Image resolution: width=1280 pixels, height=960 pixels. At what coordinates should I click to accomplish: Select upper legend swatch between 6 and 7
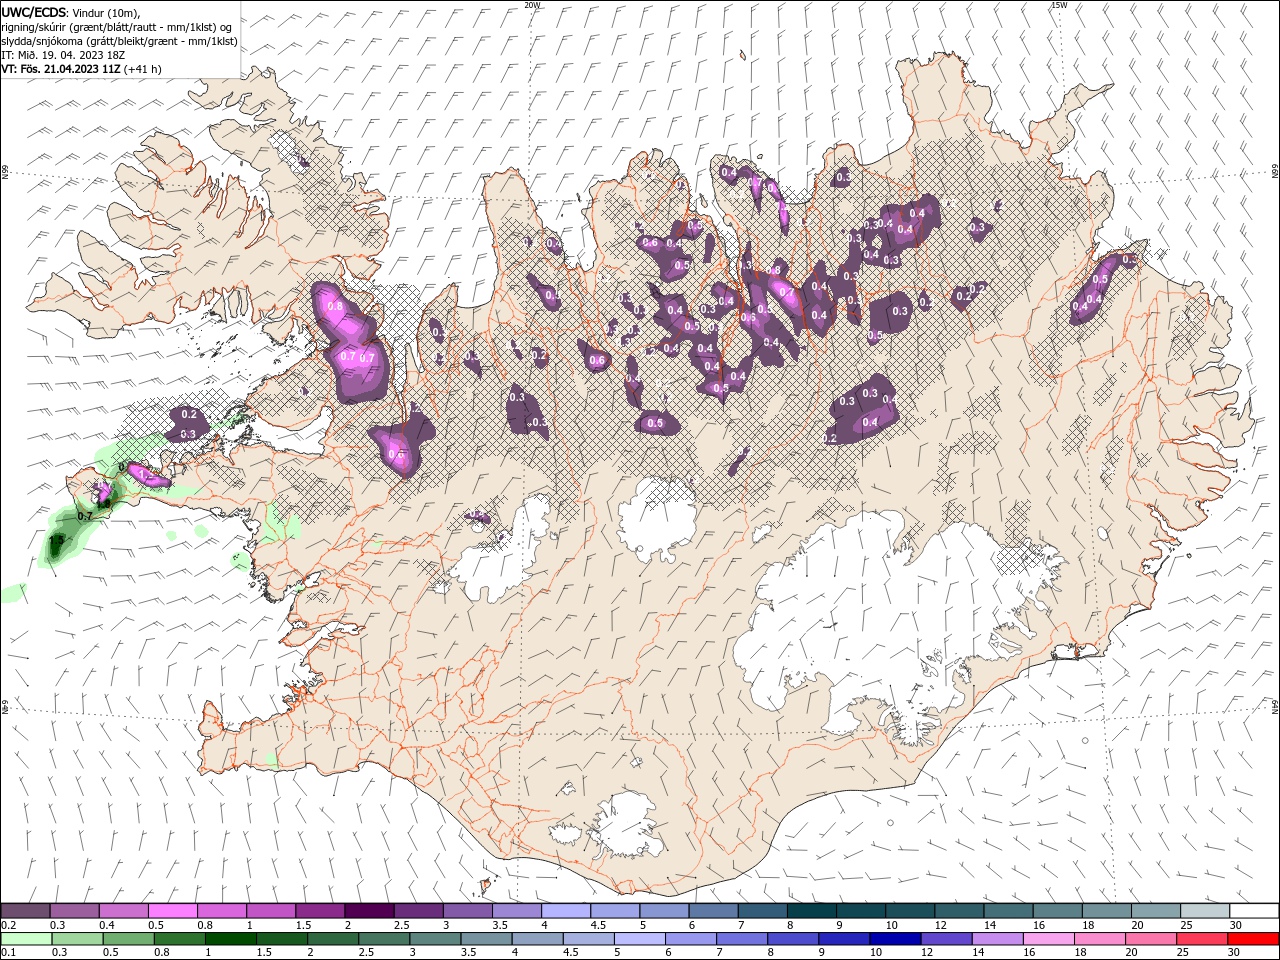tap(714, 911)
